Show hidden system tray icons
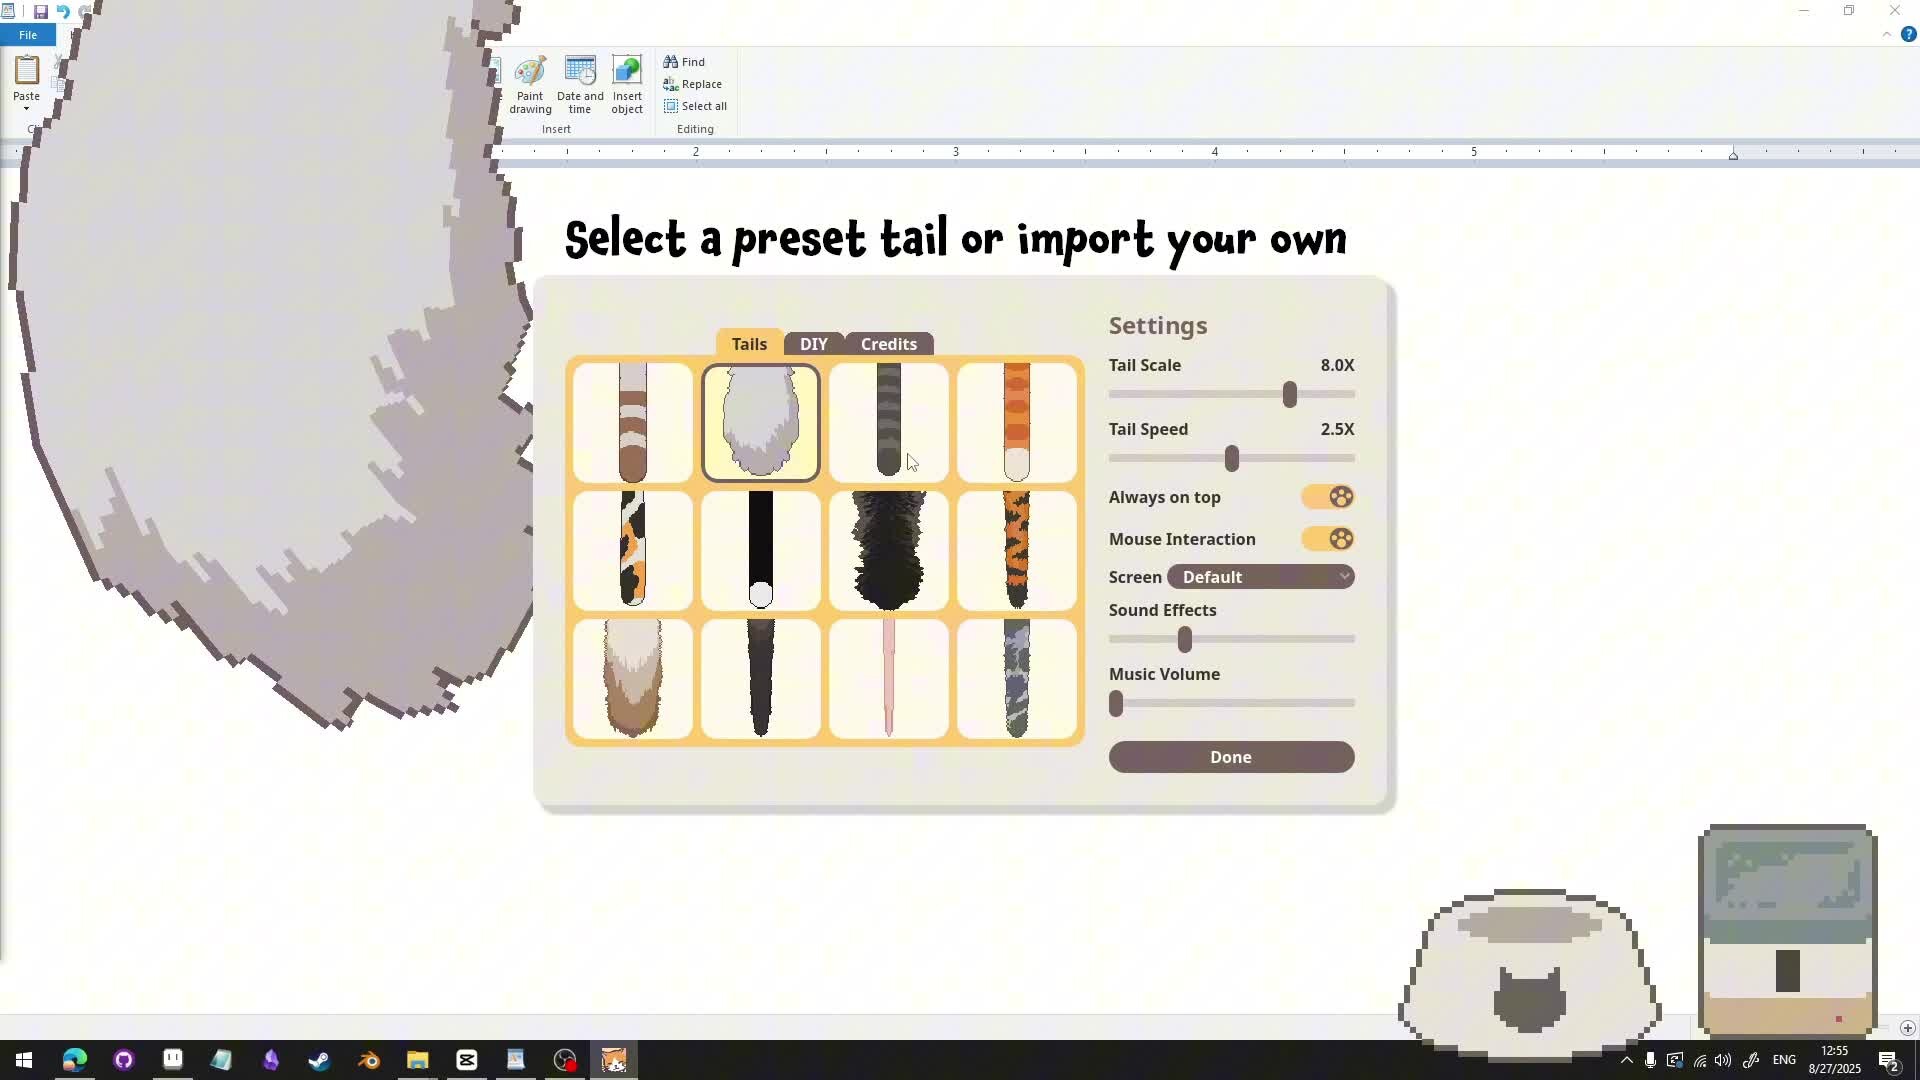 point(1626,1060)
